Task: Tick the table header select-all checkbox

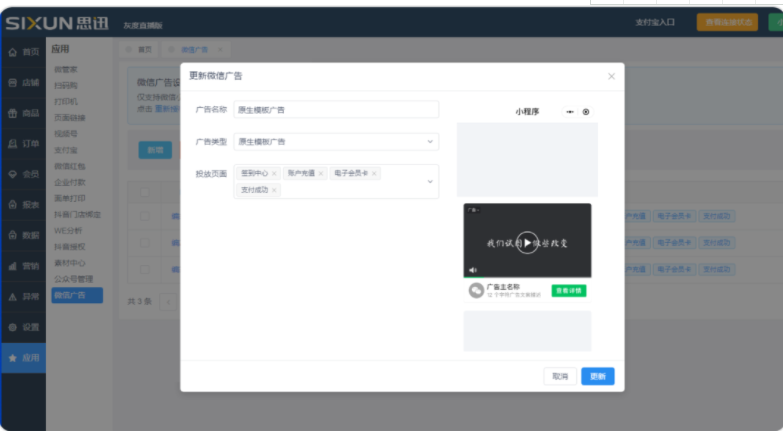Action: pos(145,192)
